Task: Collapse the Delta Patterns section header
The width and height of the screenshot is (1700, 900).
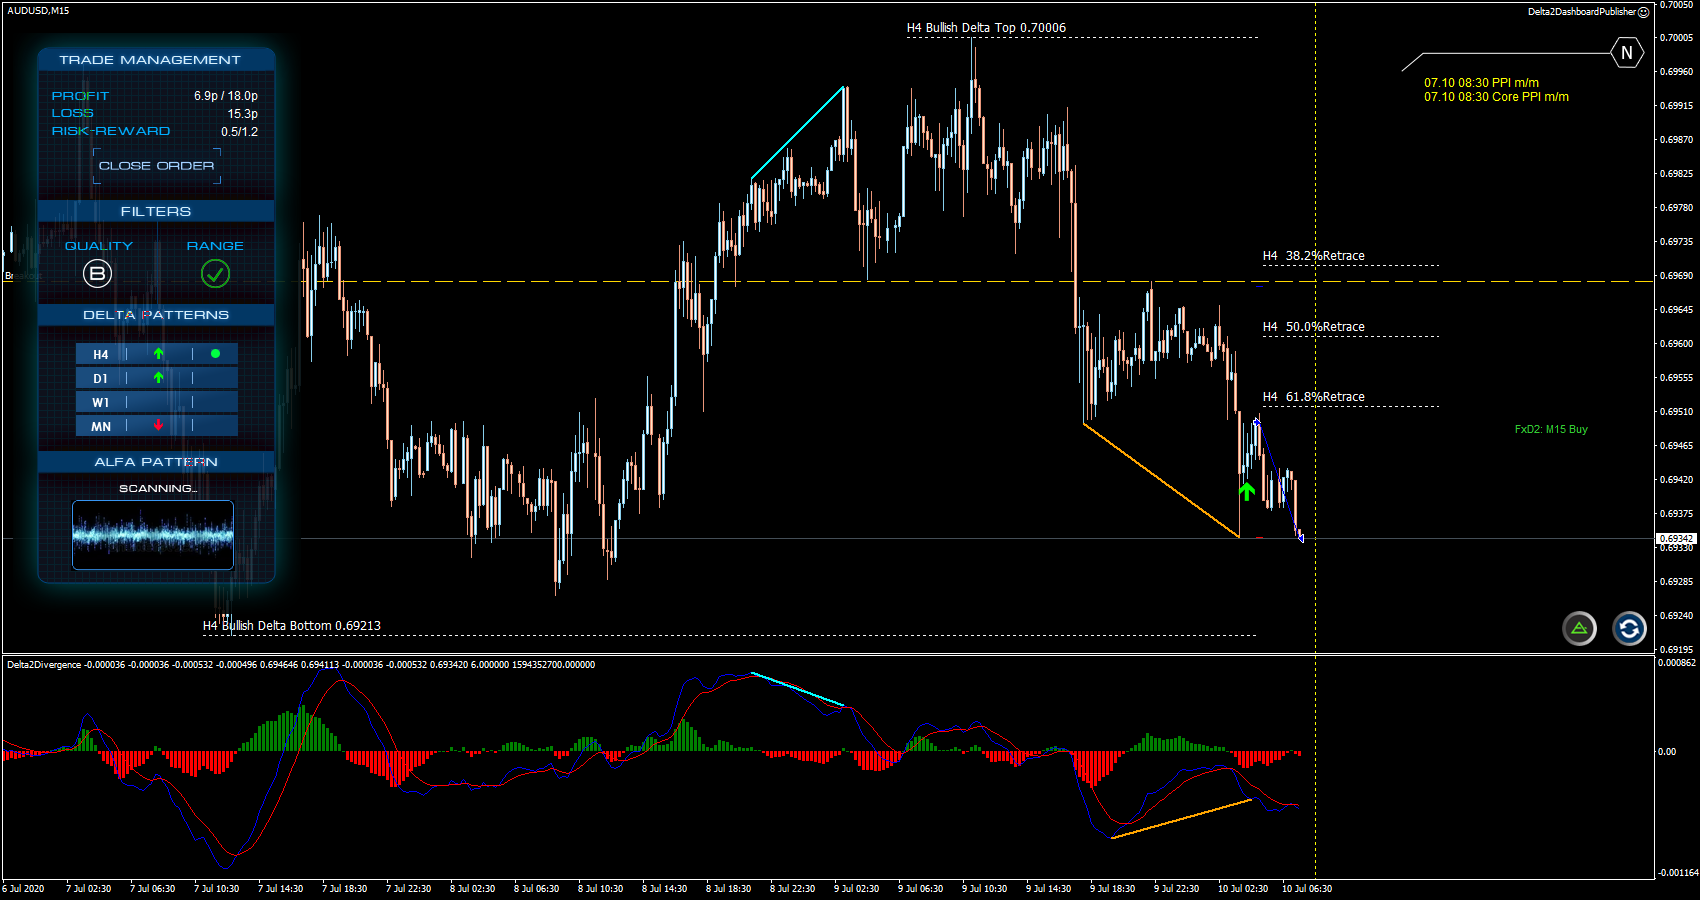Action: pos(156,315)
